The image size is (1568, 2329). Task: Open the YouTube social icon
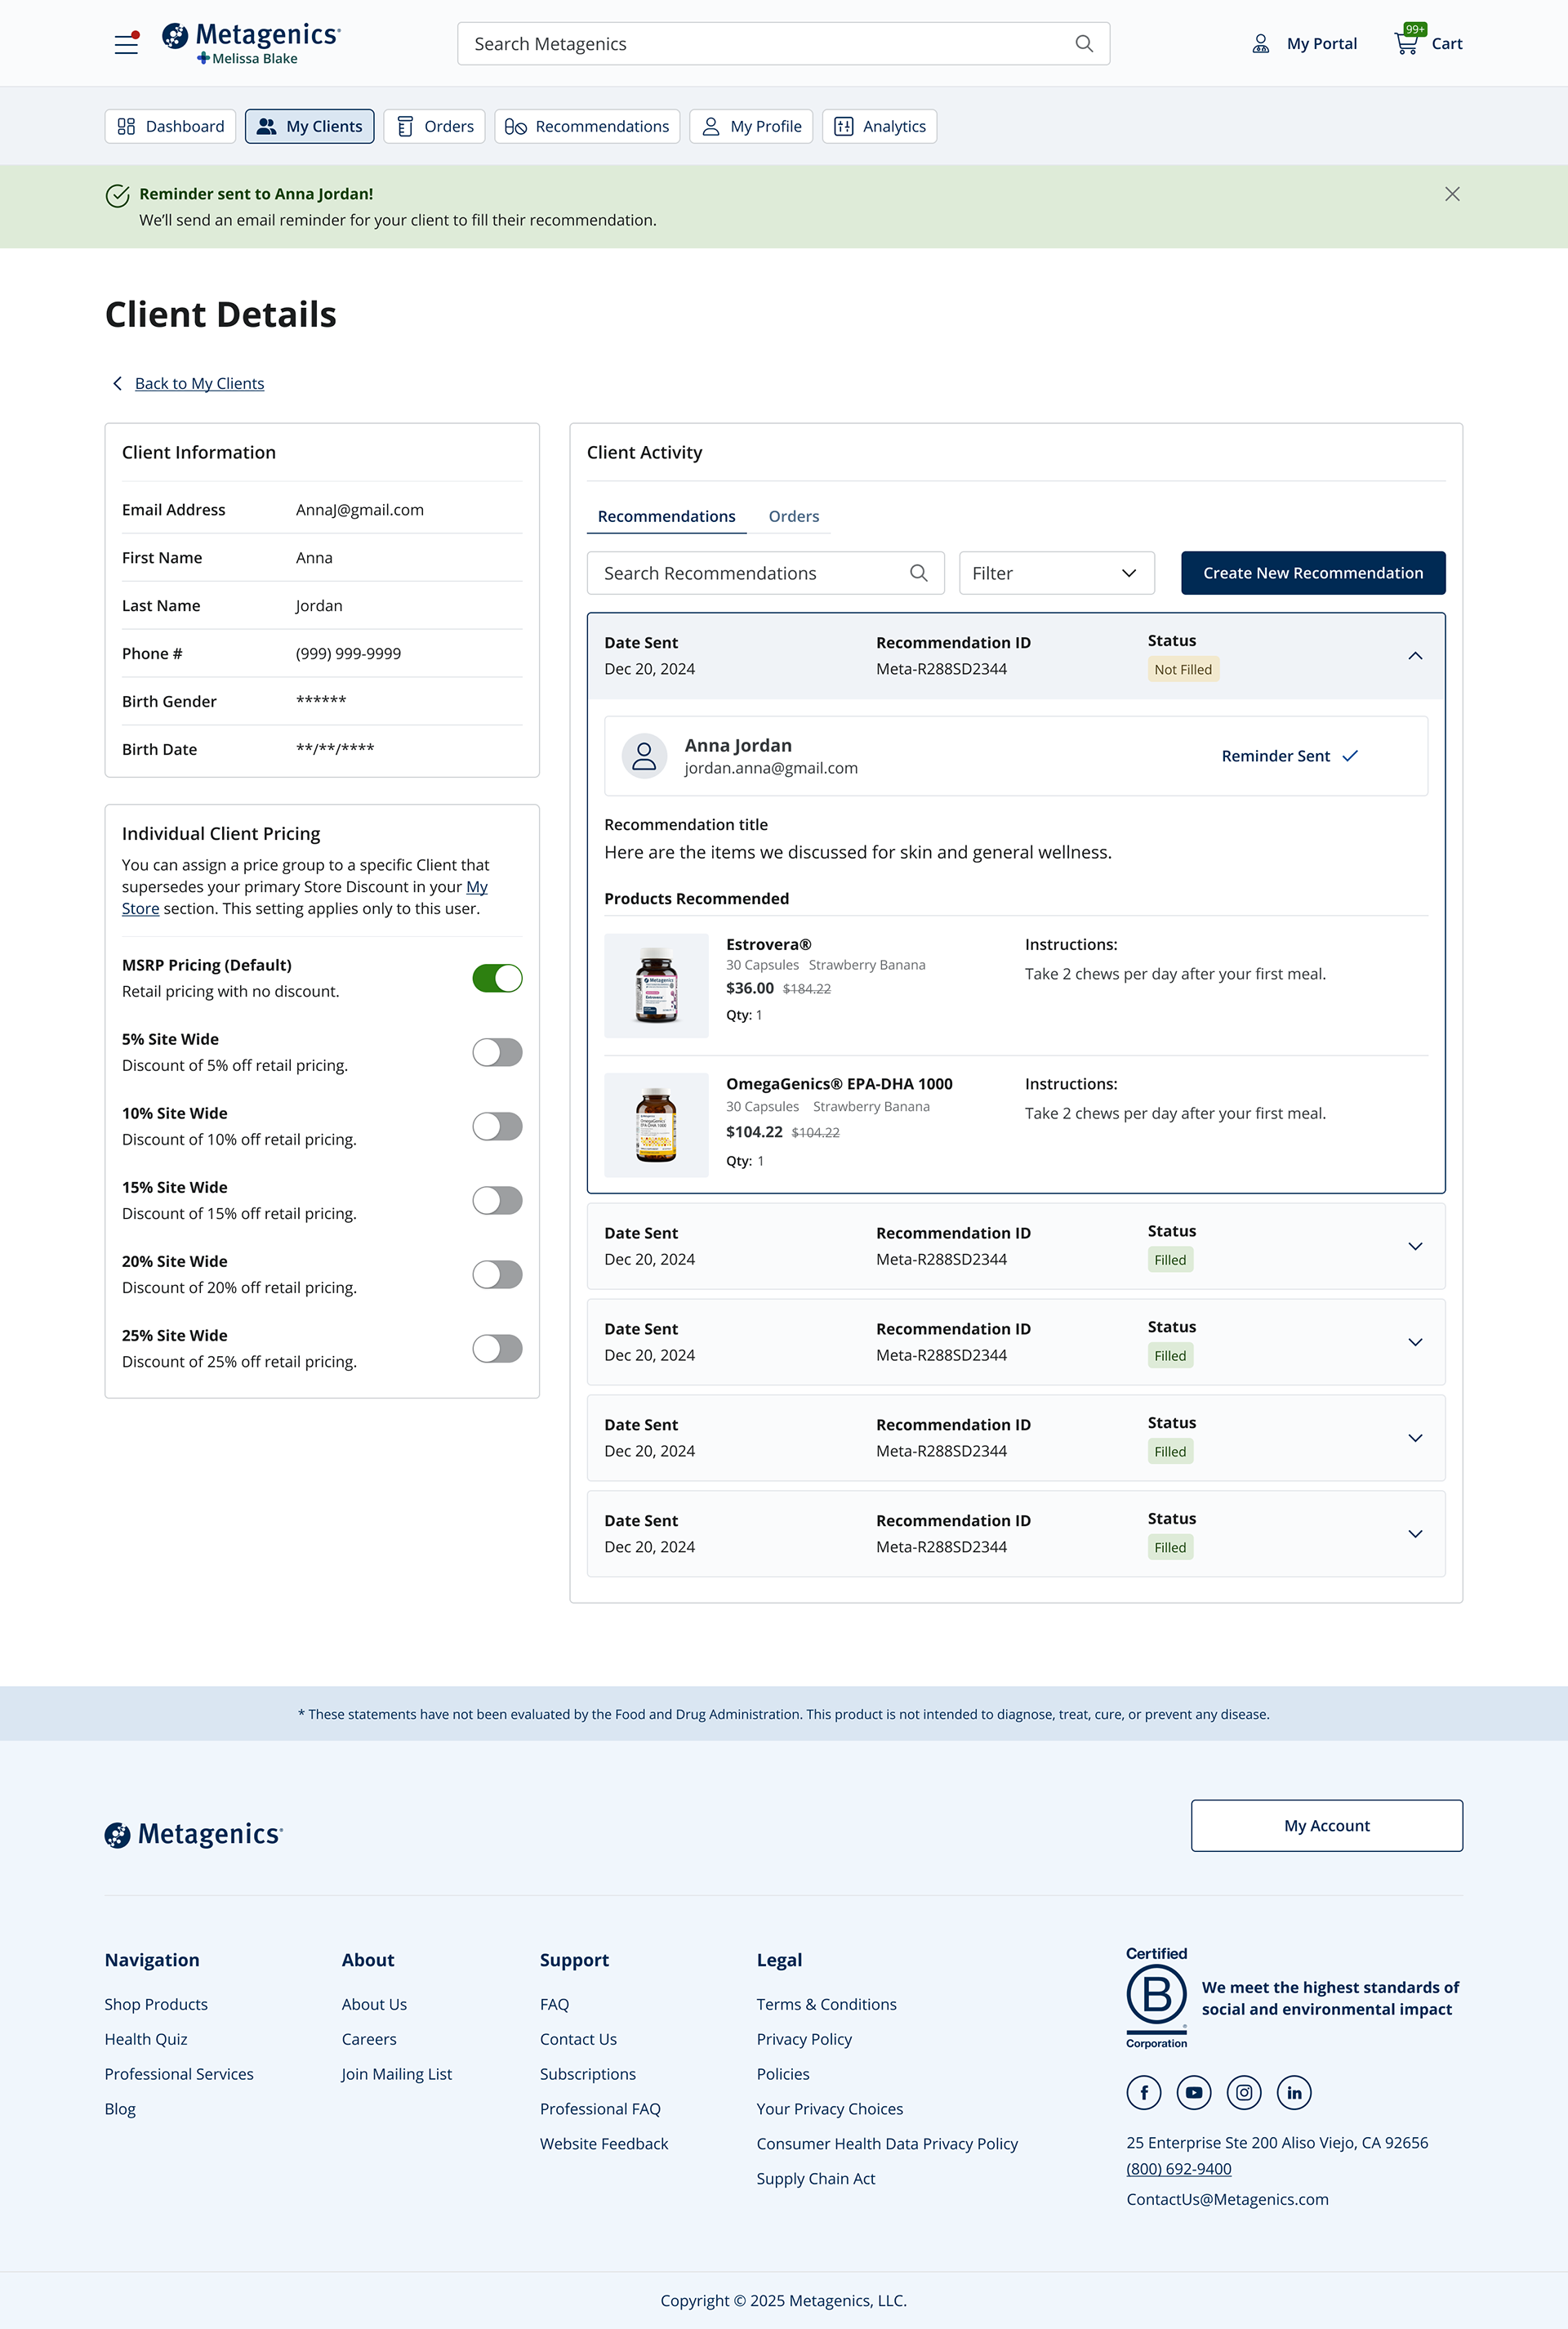1194,2092
